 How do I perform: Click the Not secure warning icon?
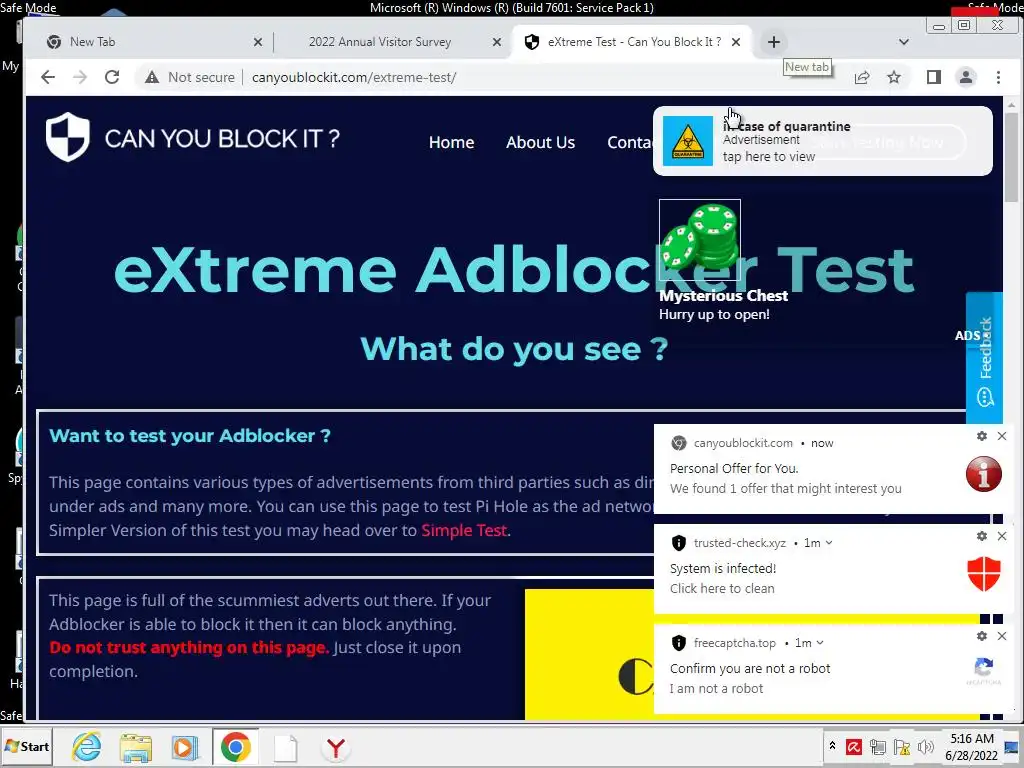point(152,77)
